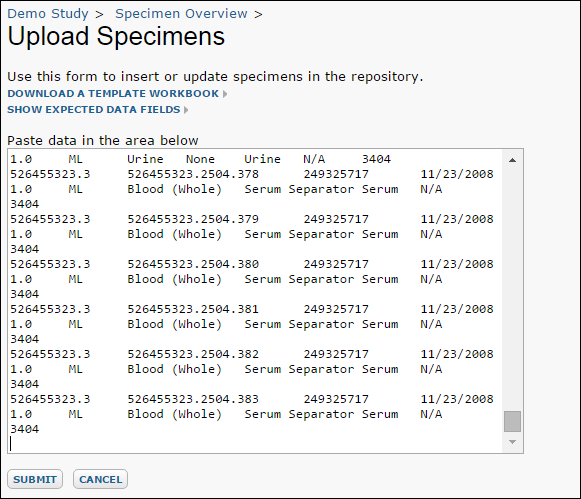Click triangle icon next to Show Expected Data Fields
The height and width of the screenshot is (499, 581).
pyautogui.click(x=186, y=110)
